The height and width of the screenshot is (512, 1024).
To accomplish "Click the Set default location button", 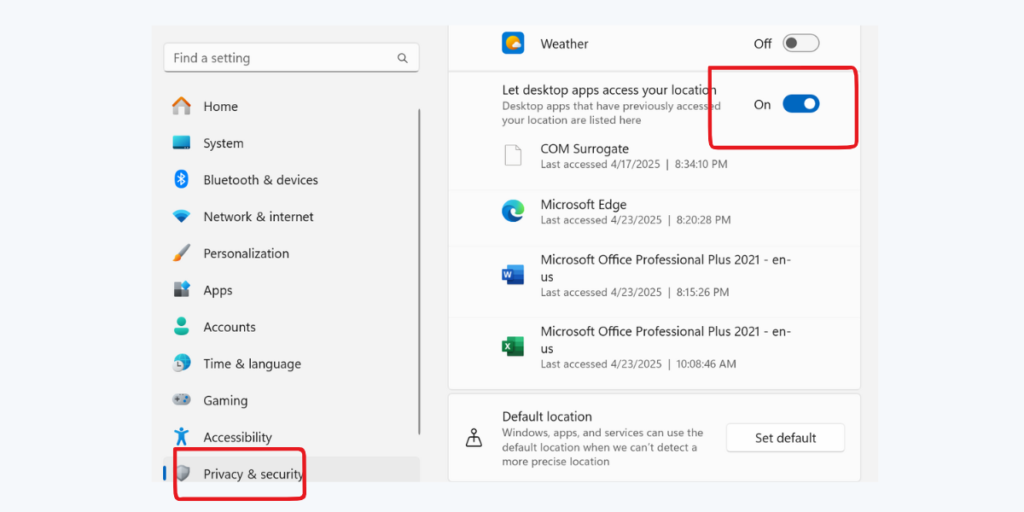I will pyautogui.click(x=785, y=438).
